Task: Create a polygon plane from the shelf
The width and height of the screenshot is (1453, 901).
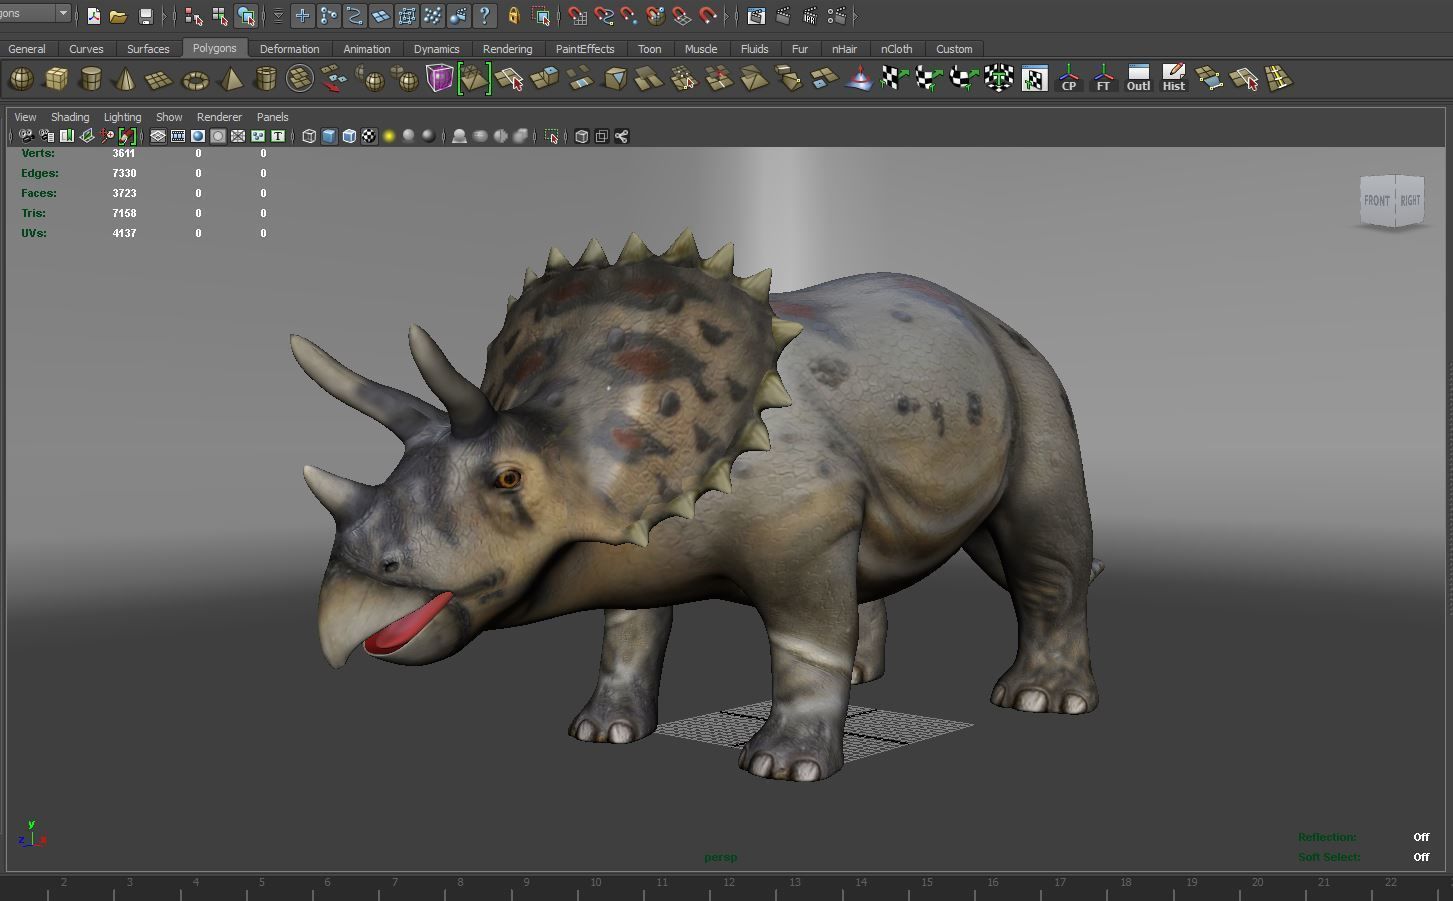Action: (x=159, y=79)
